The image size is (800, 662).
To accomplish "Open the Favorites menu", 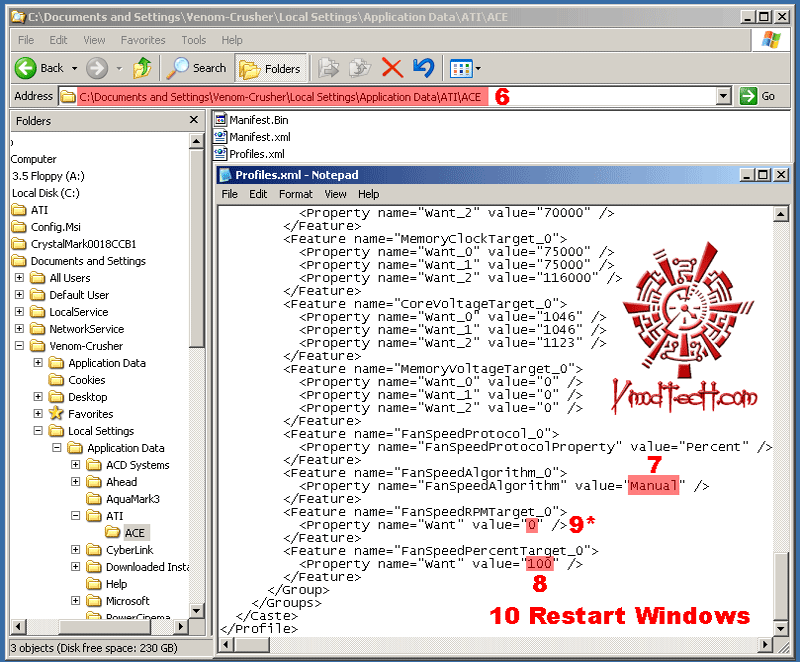I will (143, 40).
